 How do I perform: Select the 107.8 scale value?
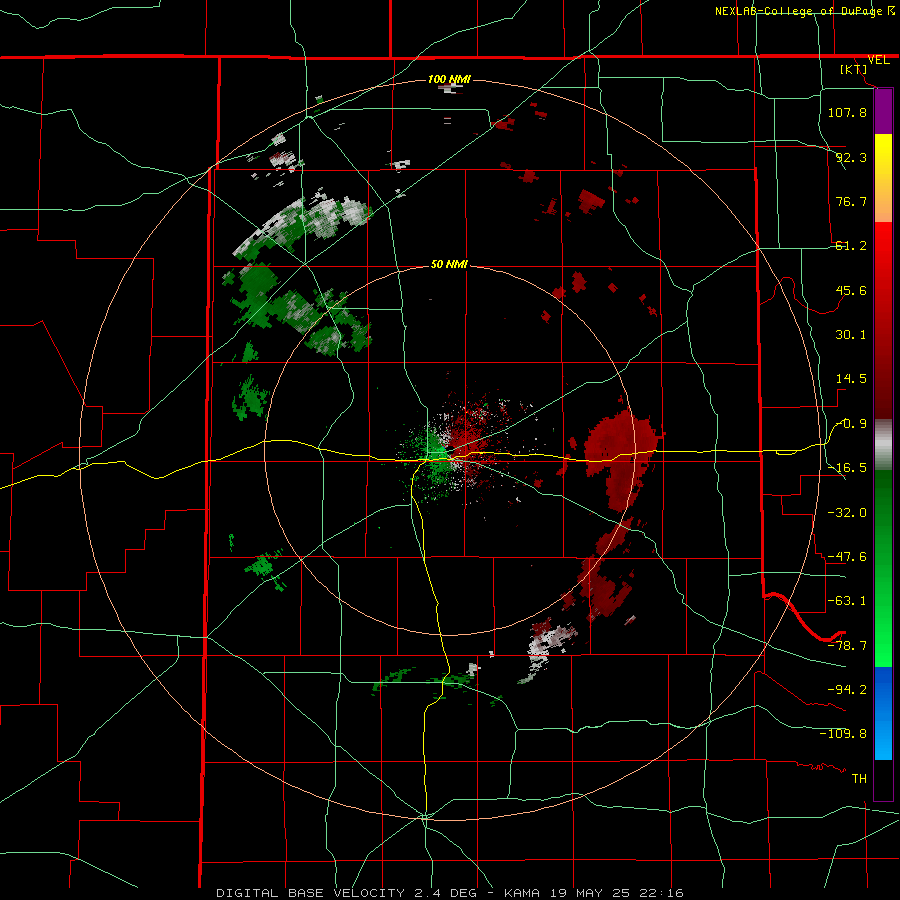point(847,112)
